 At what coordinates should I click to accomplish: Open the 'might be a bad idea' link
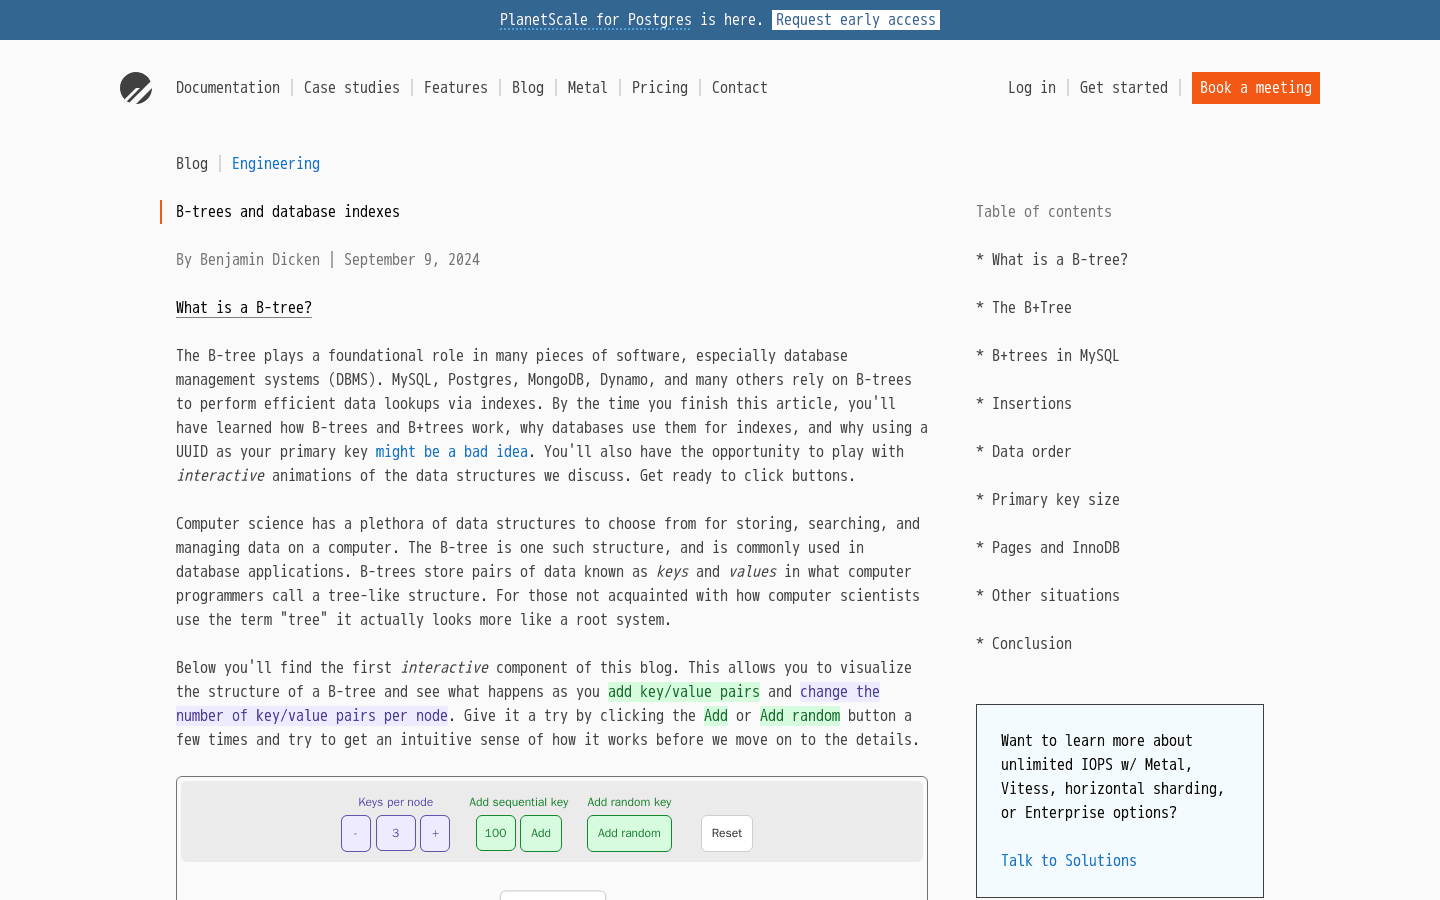coord(451,451)
